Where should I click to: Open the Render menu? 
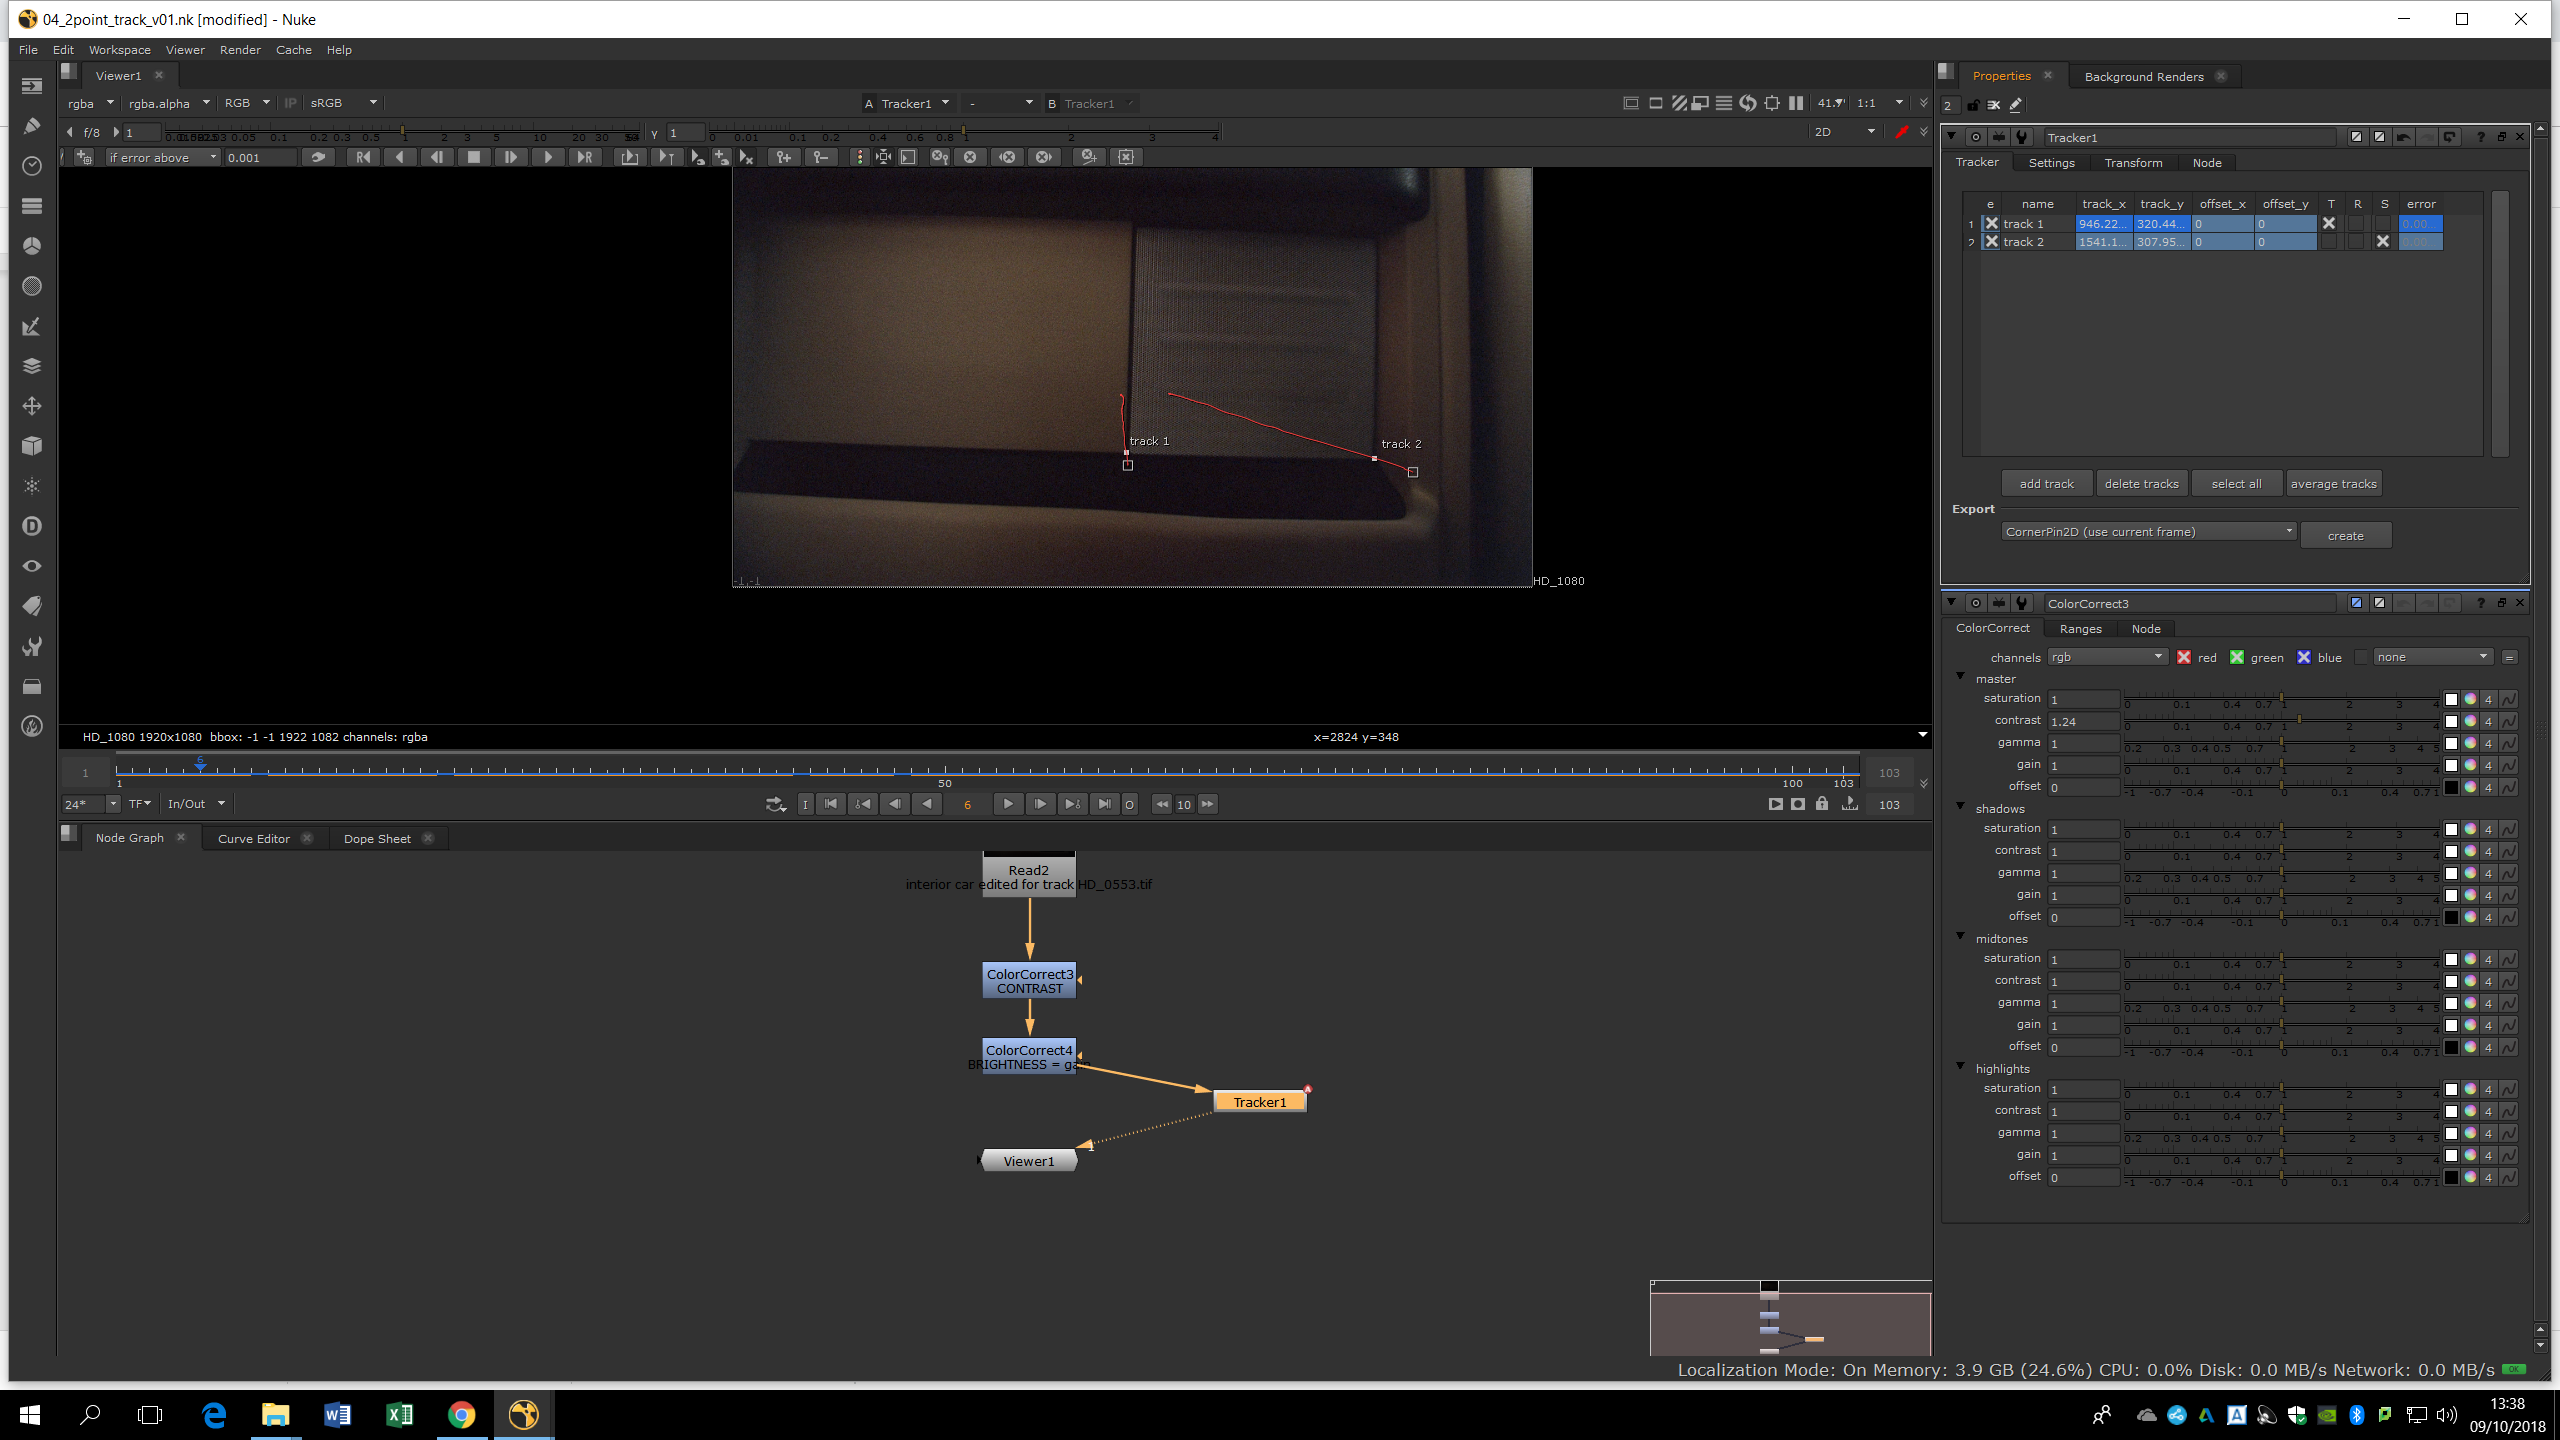[240, 50]
